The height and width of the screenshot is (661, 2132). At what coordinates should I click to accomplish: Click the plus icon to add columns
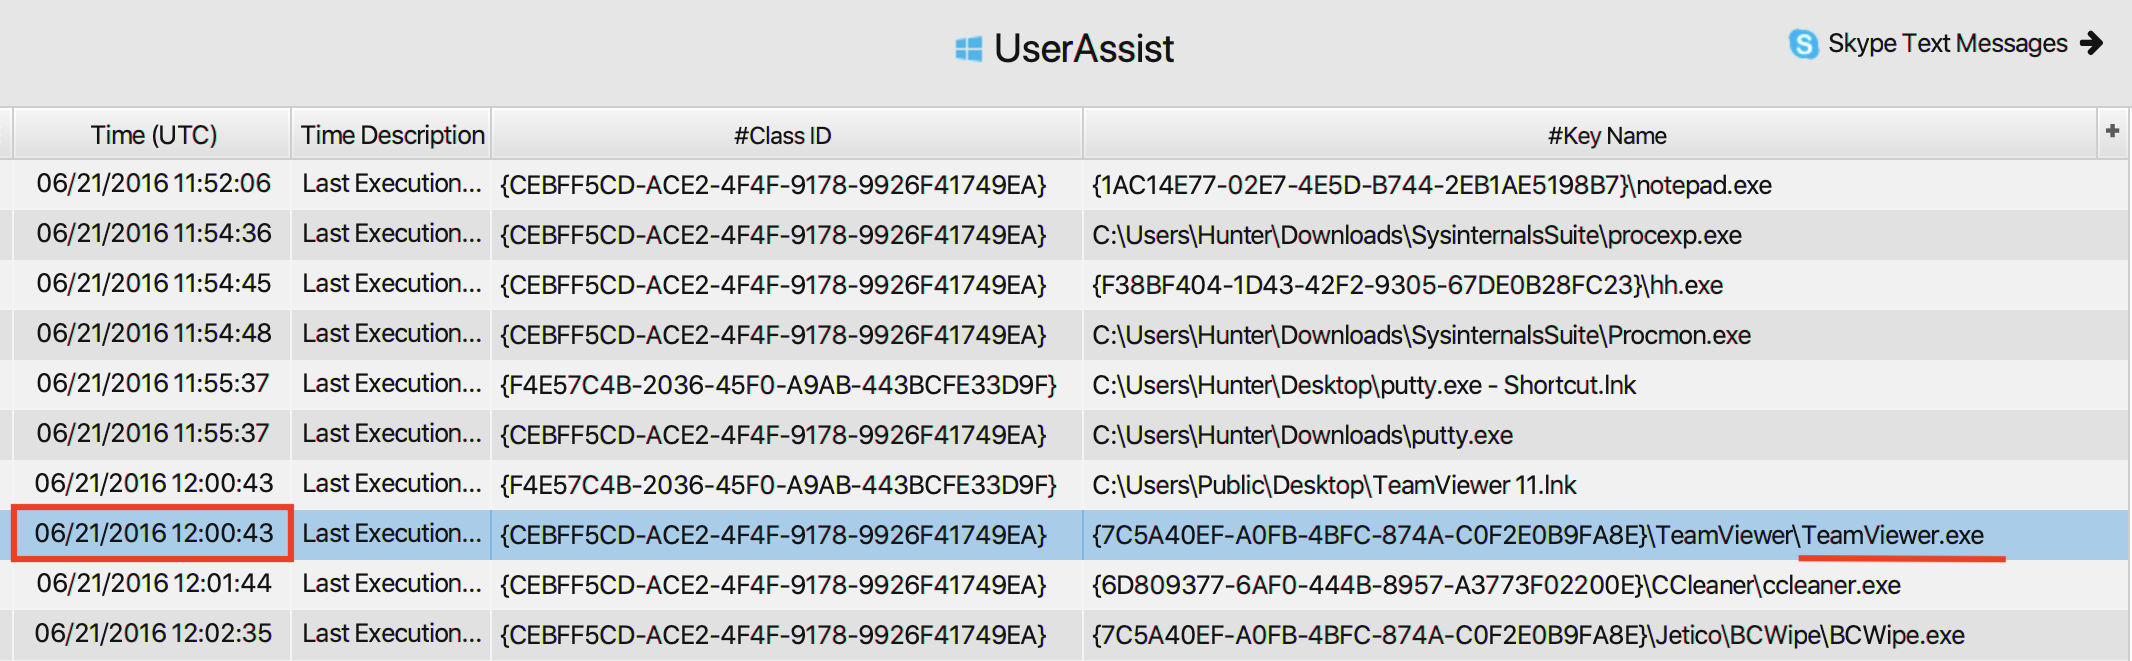point(2112,131)
